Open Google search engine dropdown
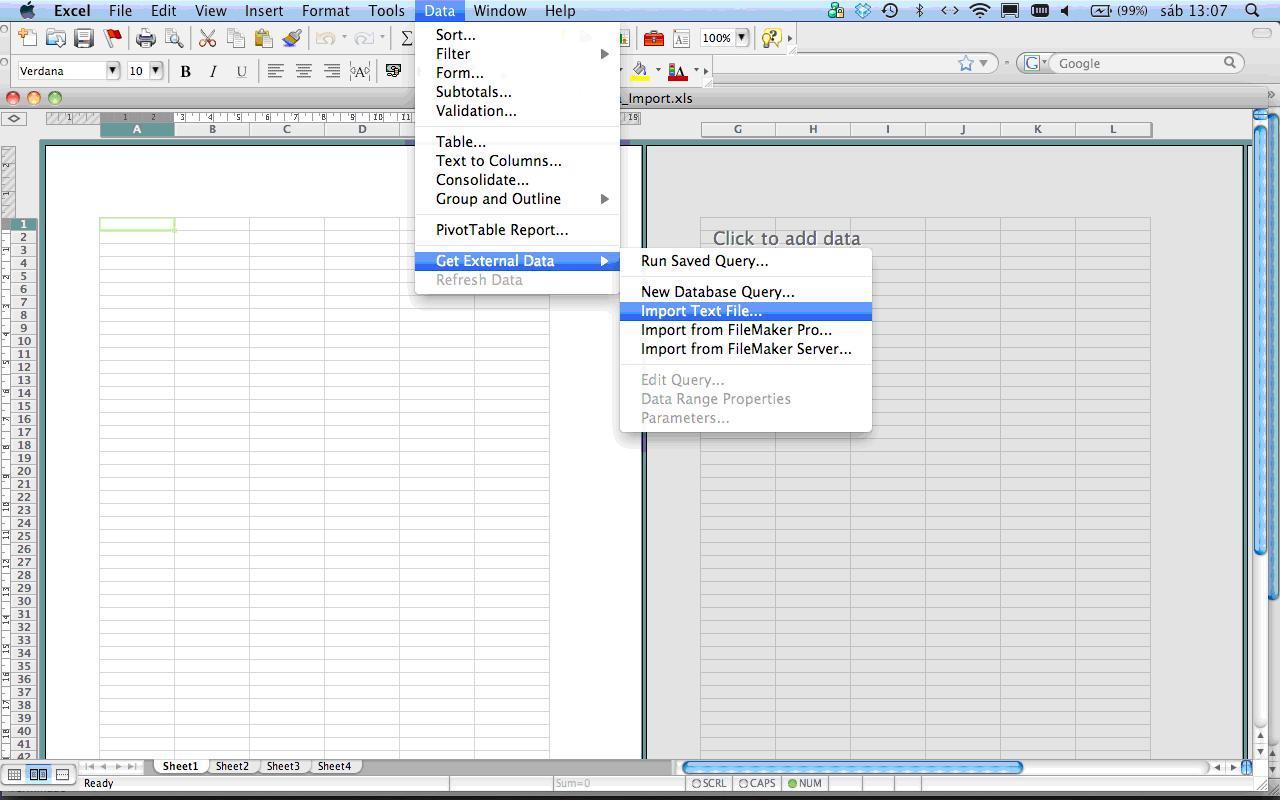The width and height of the screenshot is (1280, 800). pyautogui.click(x=1034, y=63)
